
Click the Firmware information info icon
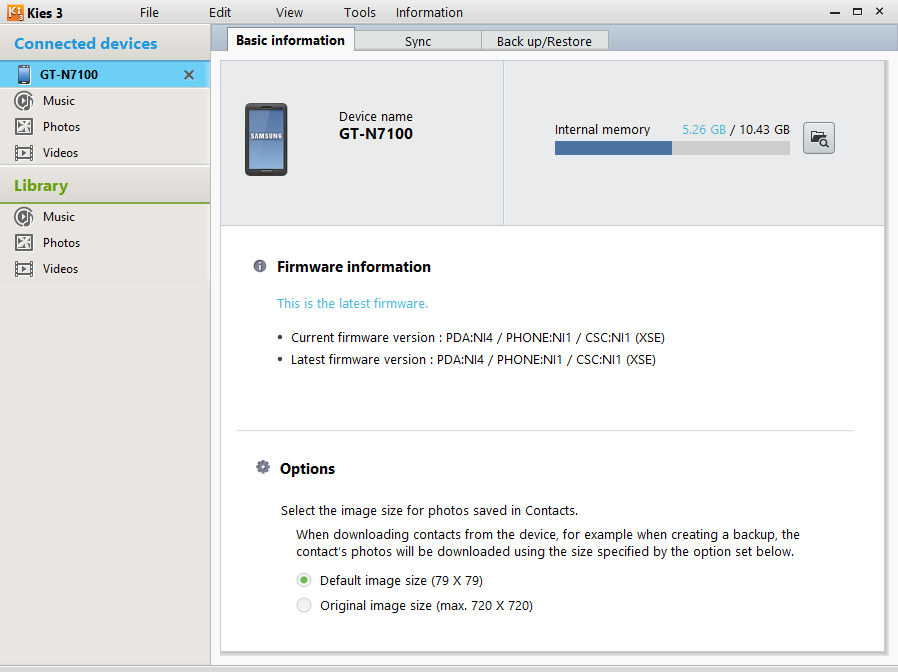click(260, 266)
